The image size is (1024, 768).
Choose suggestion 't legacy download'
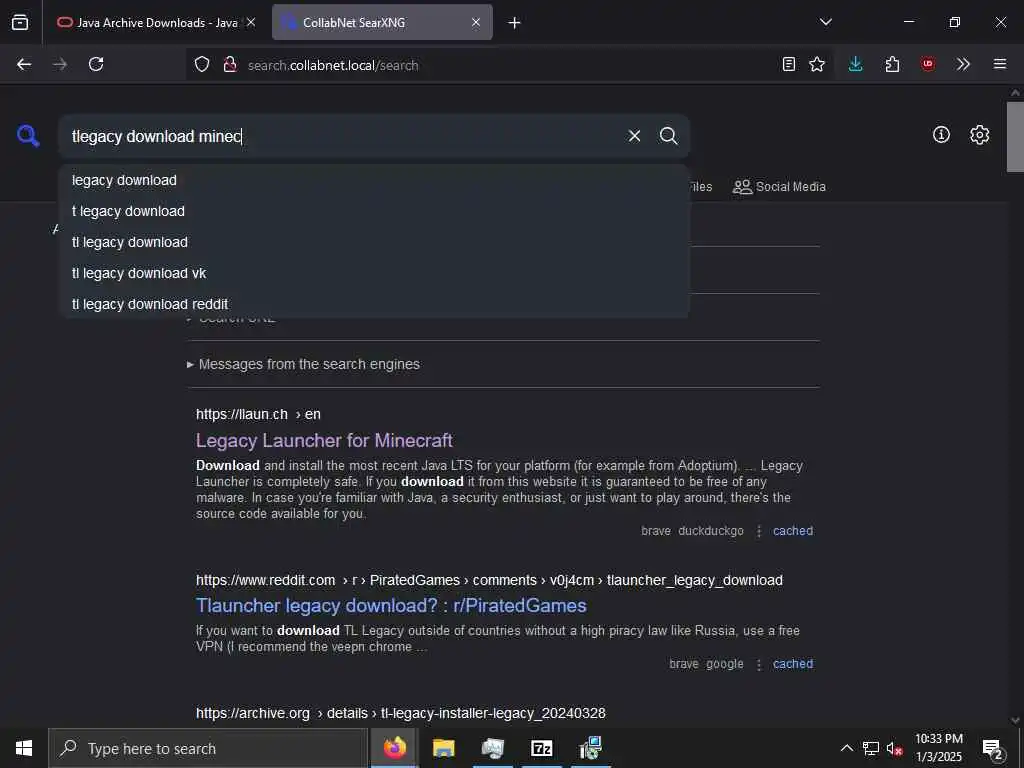374,211
